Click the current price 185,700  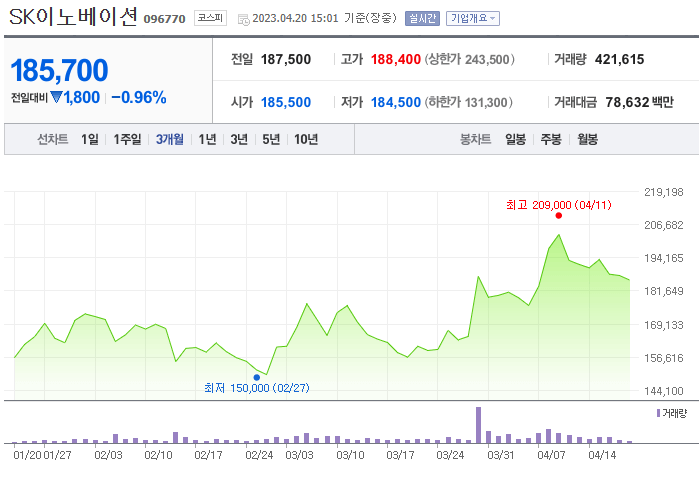tap(59, 70)
